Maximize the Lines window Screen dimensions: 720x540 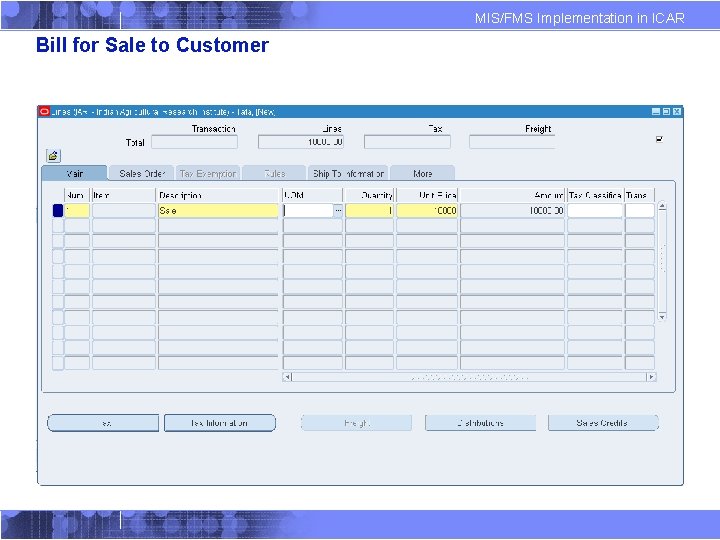pos(666,112)
